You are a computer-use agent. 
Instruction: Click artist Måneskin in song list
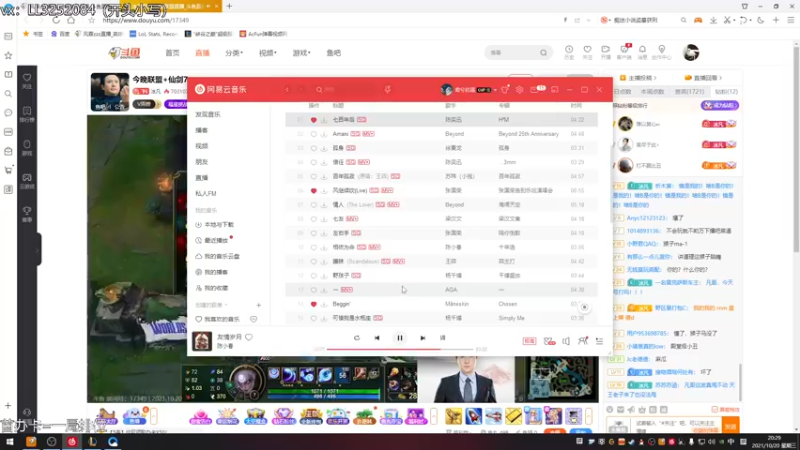point(457,304)
